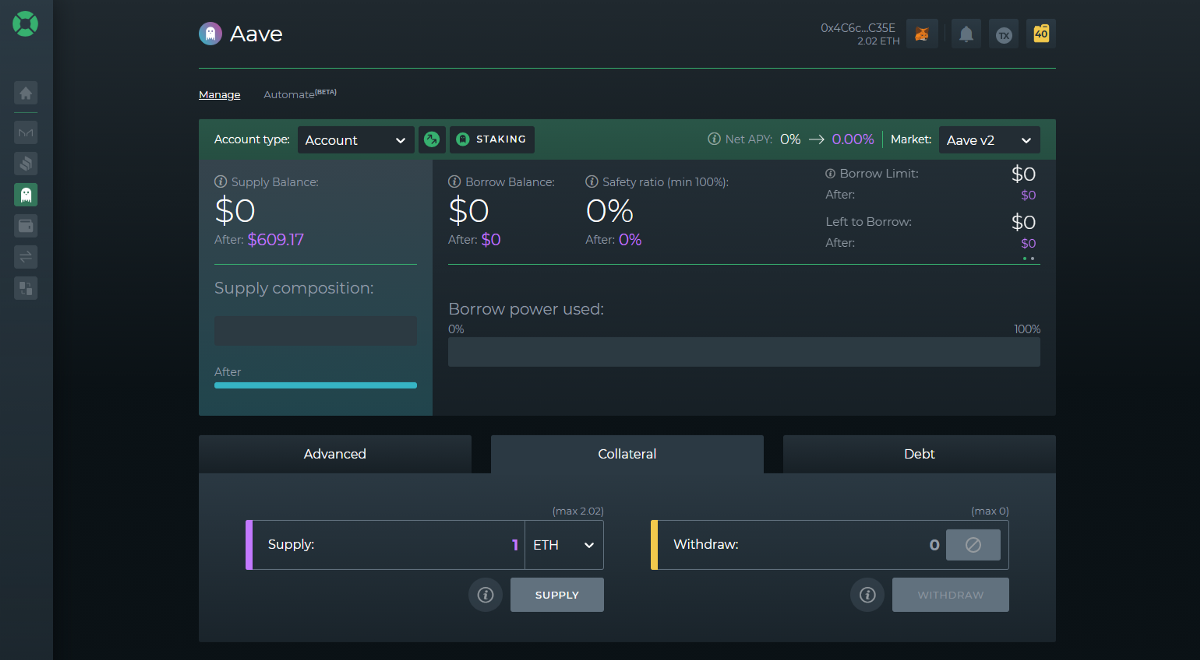Open the Account type dropdown
This screenshot has width=1200, height=660.
[356, 140]
